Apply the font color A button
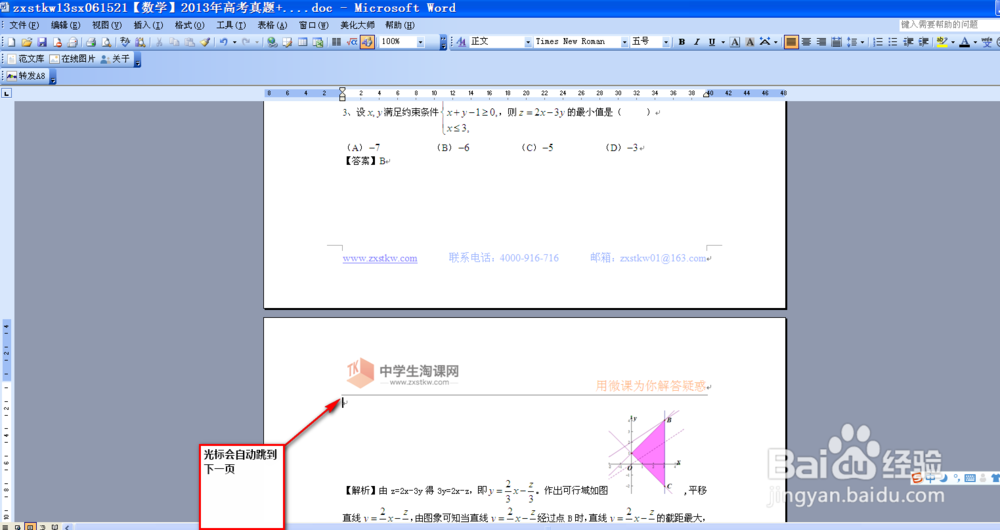The image size is (1000, 530). pyautogui.click(x=964, y=42)
